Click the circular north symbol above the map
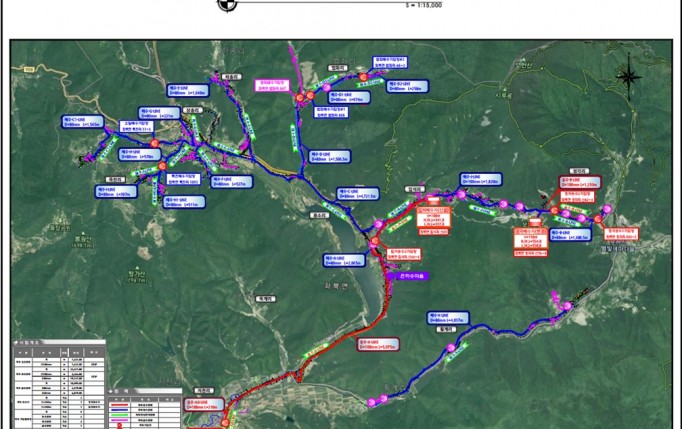The height and width of the screenshot is (429, 682). pyautogui.click(x=227, y=5)
